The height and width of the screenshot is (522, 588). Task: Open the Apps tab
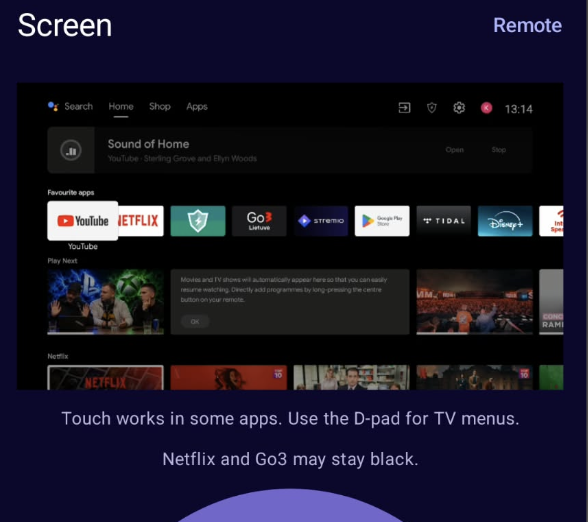tap(197, 106)
